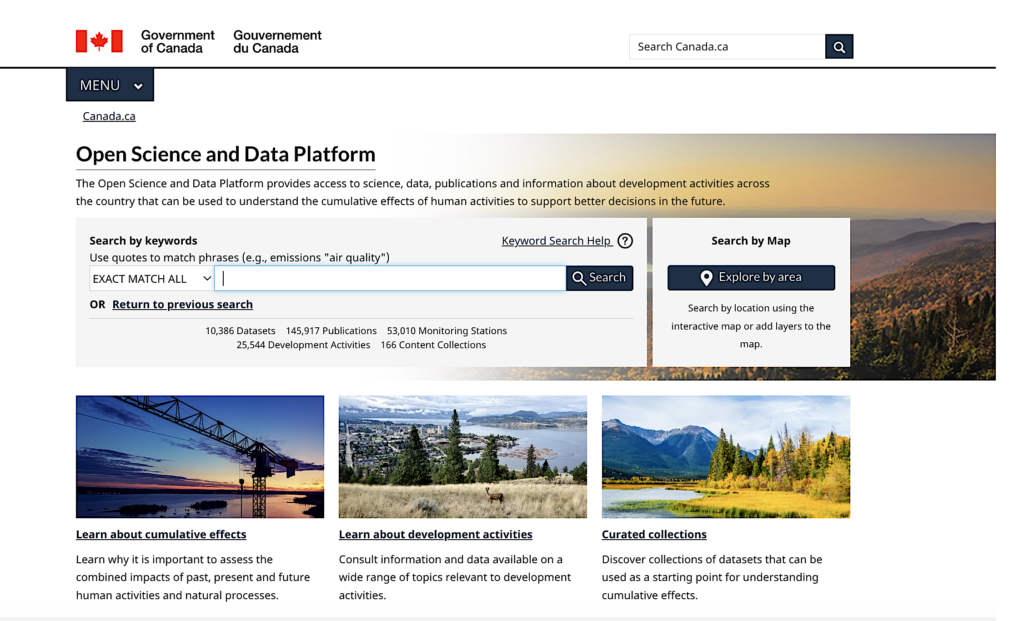This screenshot has width=1024, height=621.
Task: Click the magnifier icon in the Search button
Action: [579, 278]
